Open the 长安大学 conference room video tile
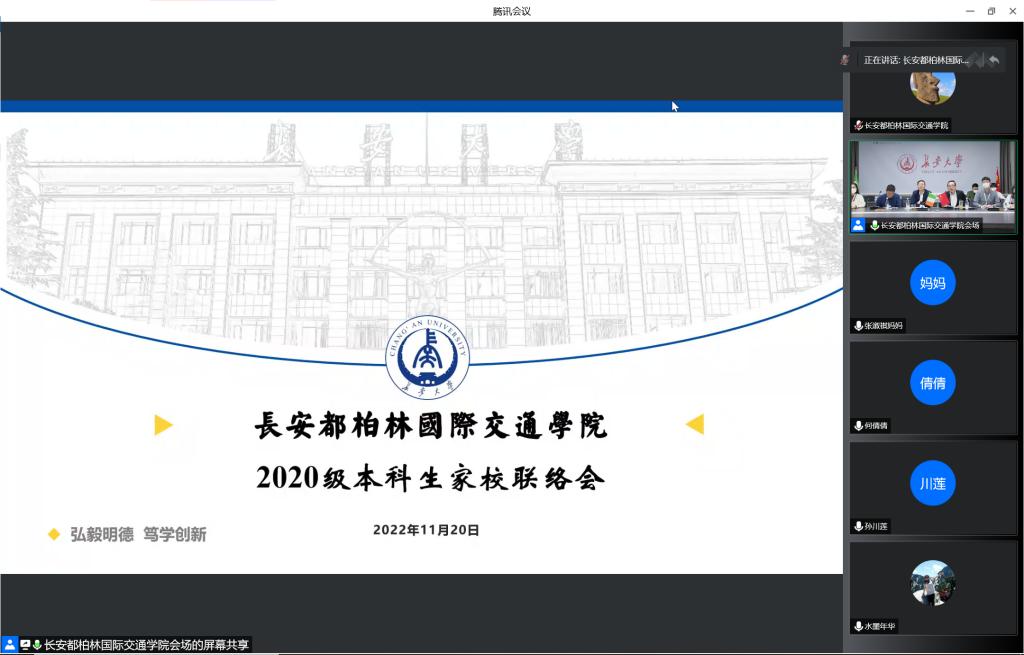This screenshot has height=655, width=1024. click(932, 180)
